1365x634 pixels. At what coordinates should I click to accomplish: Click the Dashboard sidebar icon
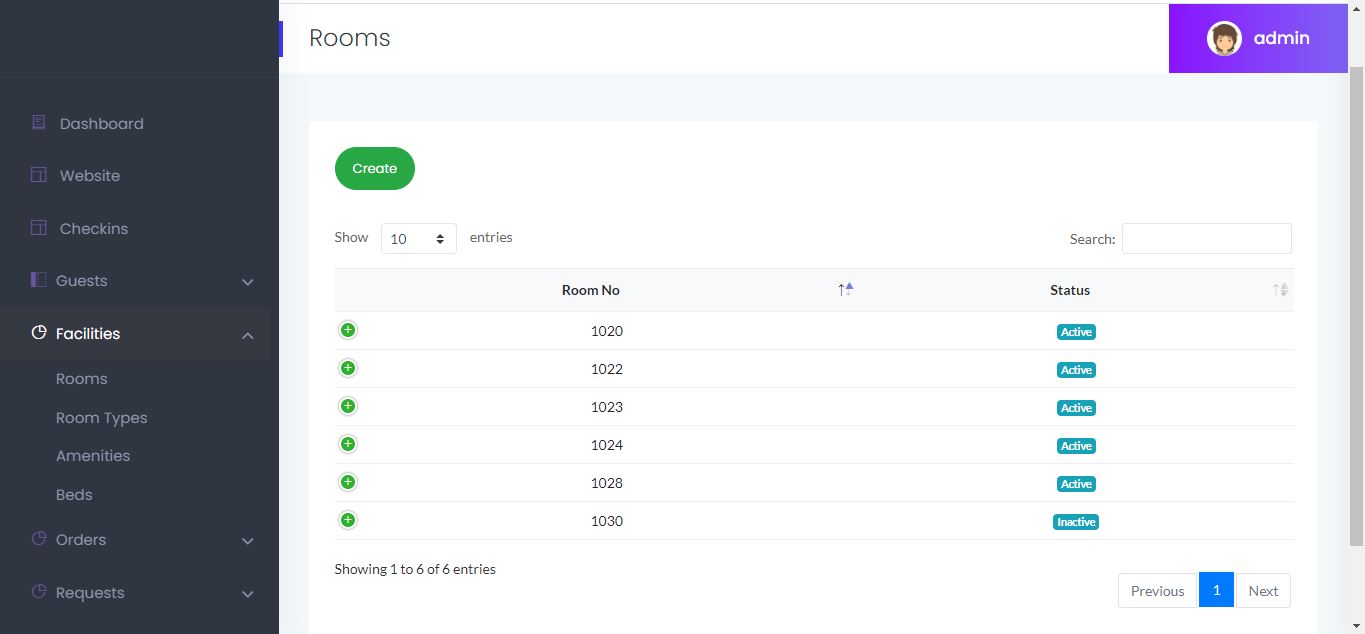[39, 123]
